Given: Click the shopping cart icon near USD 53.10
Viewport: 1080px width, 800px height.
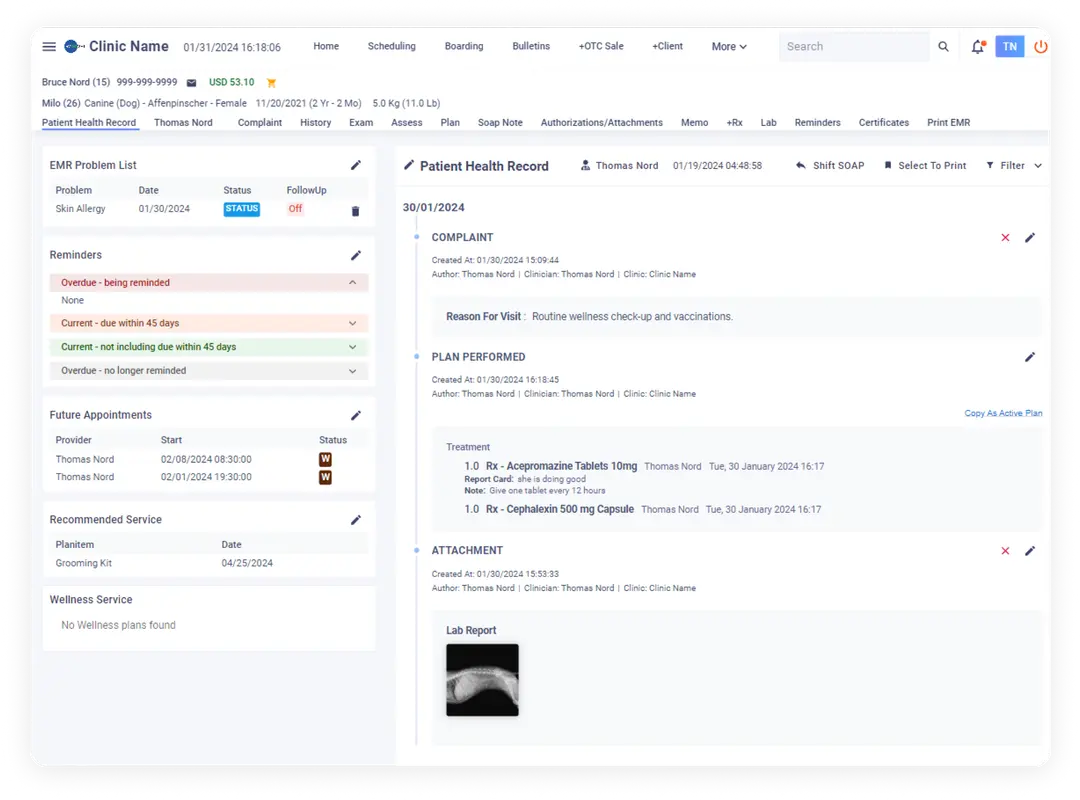Looking at the screenshot, I should pos(270,82).
